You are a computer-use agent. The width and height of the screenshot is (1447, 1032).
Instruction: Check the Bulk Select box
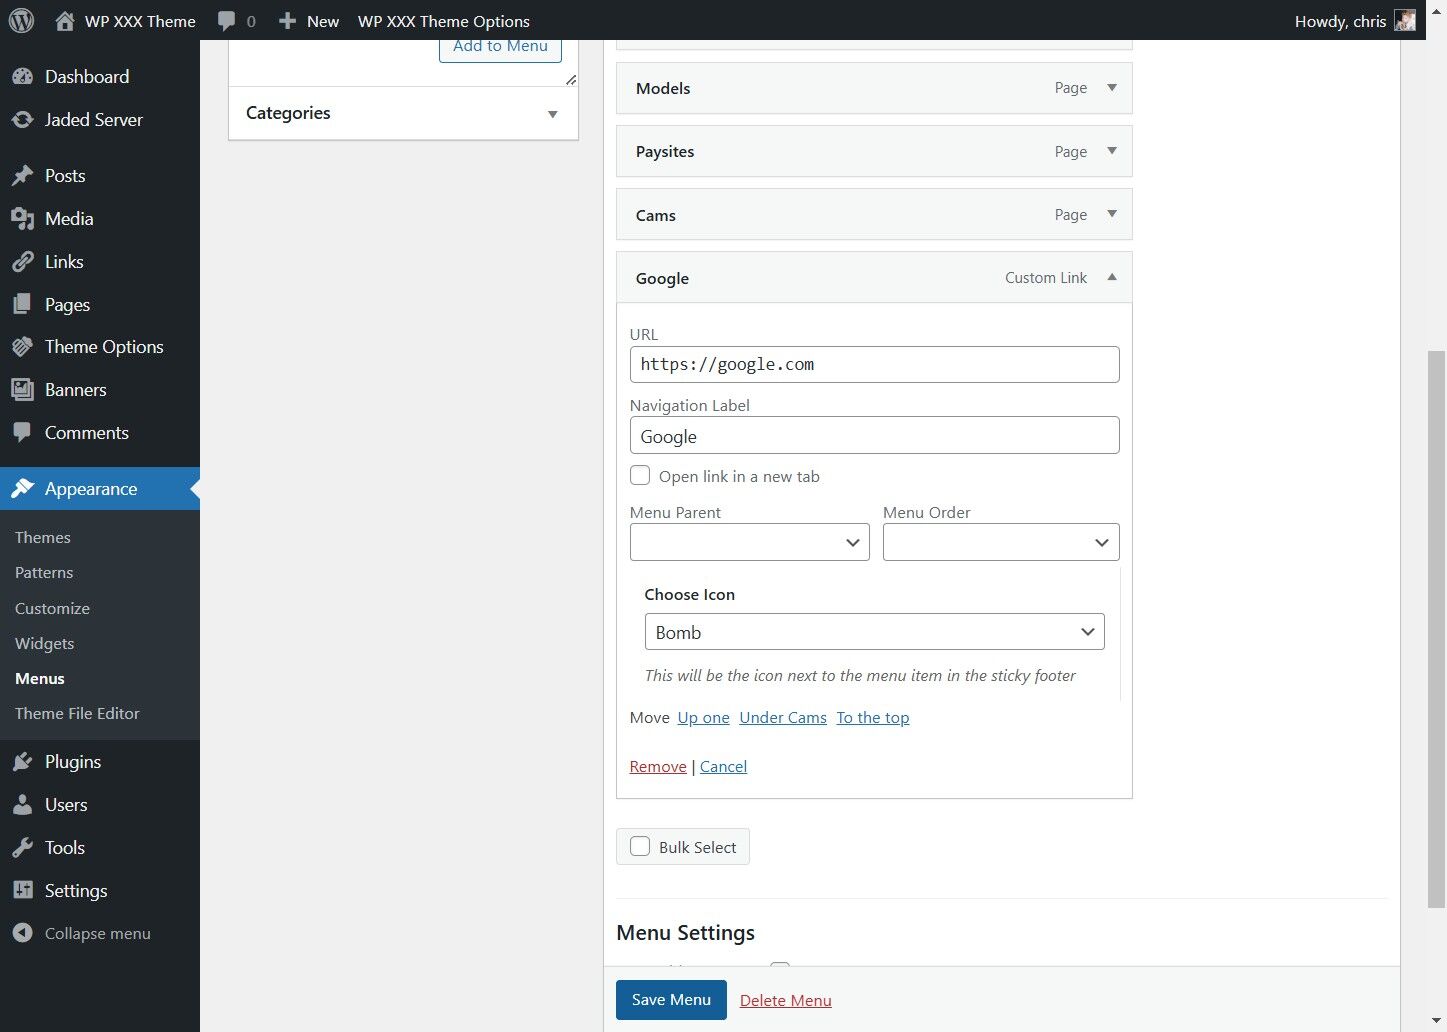[640, 846]
